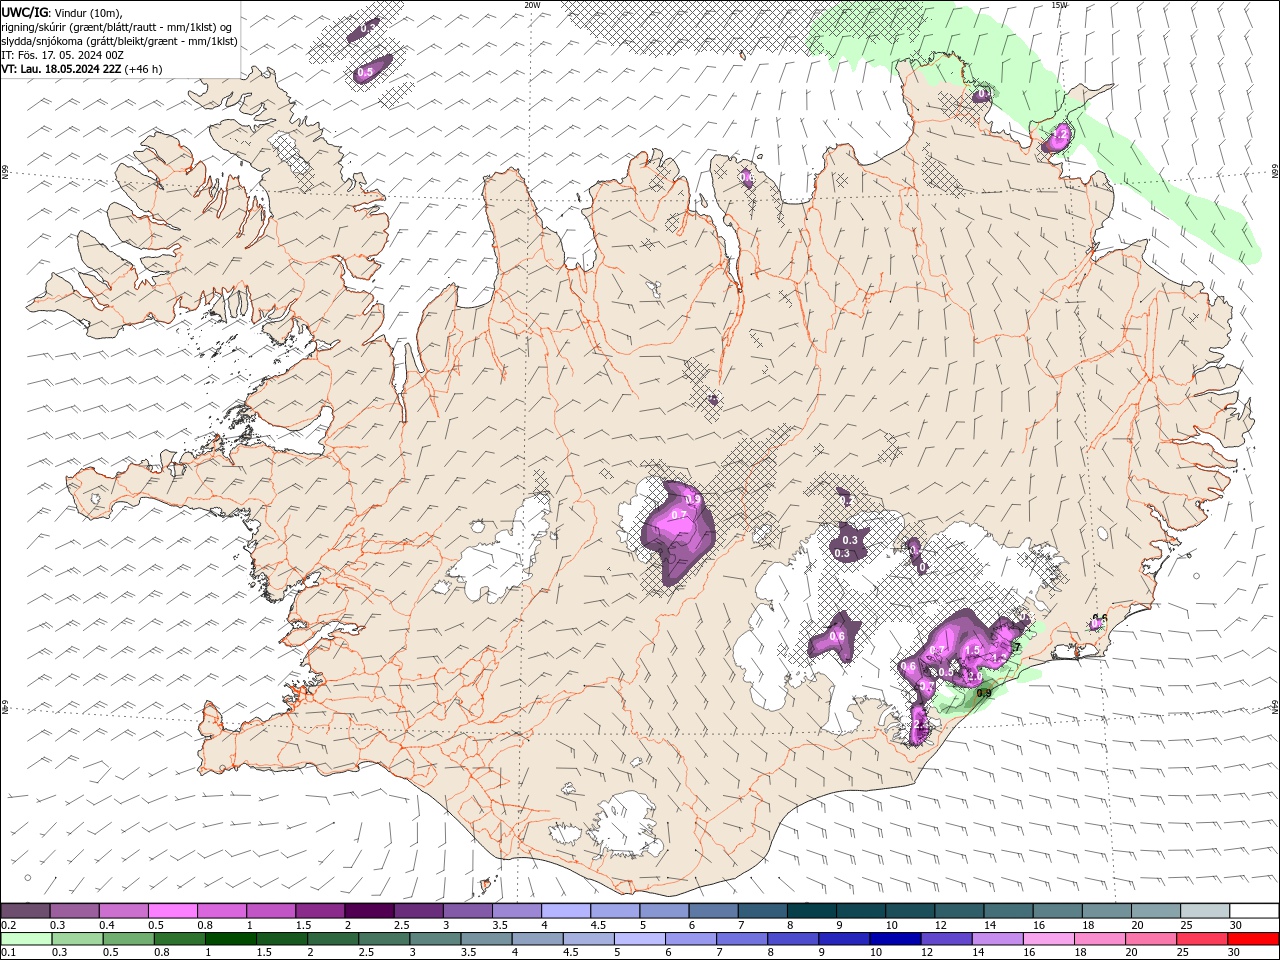This screenshot has width=1280, height=960.
Task: Select the 0.5 bright pink swatch in the purple colorbar
Action: click(x=172, y=911)
